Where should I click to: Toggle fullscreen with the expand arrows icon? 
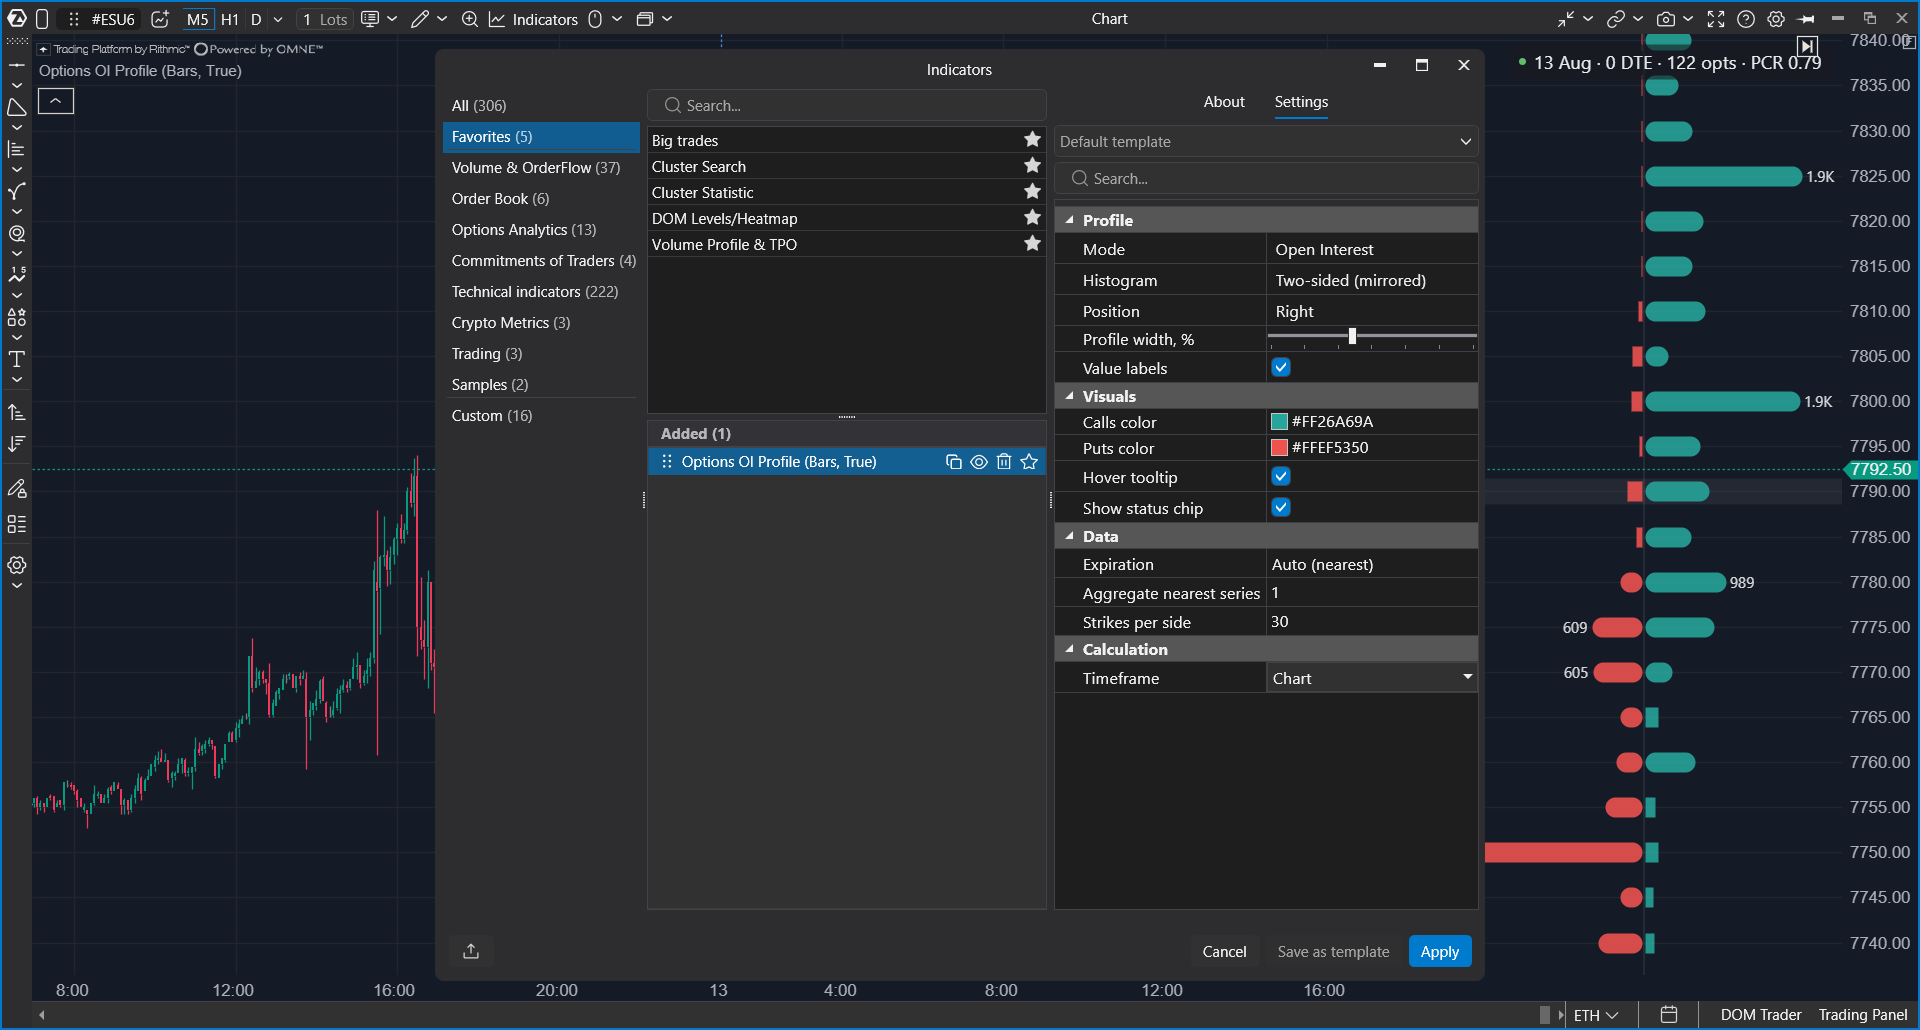(1716, 19)
